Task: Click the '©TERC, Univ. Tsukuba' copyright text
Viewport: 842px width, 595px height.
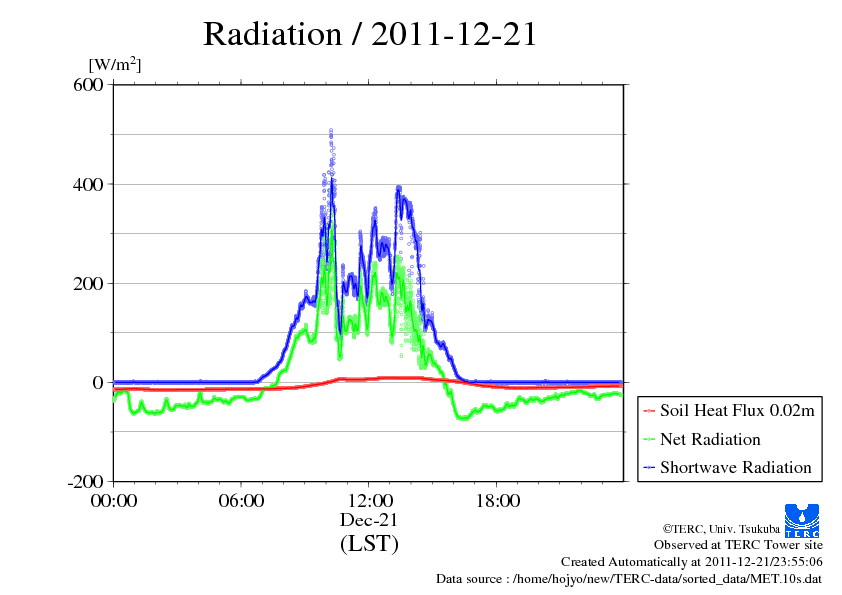Action: click(x=721, y=529)
